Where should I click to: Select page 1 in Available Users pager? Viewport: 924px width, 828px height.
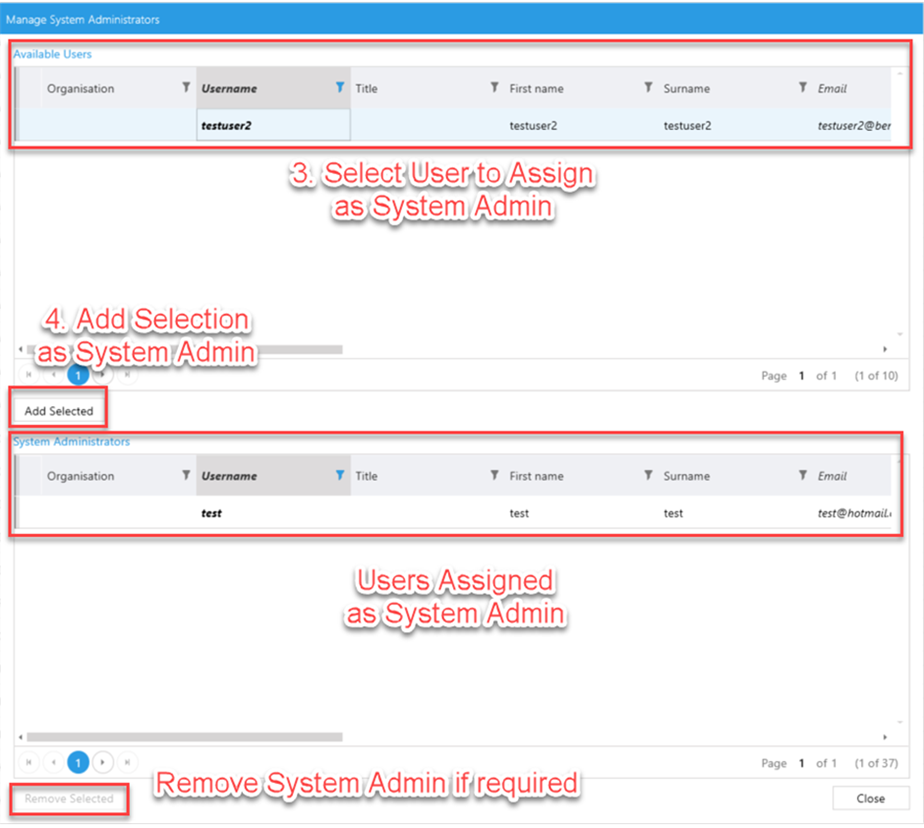pyautogui.click(x=78, y=375)
